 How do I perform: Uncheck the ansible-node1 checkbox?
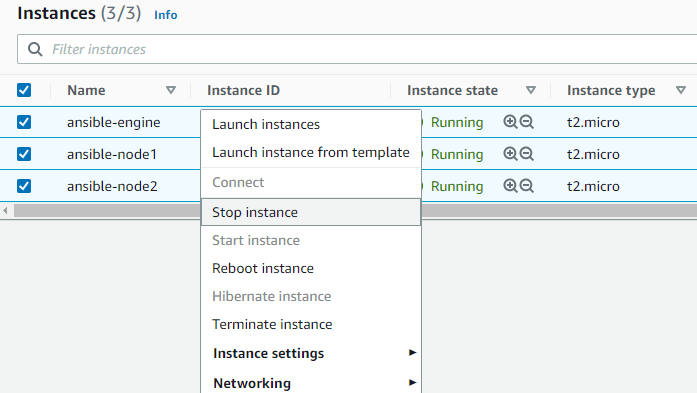(24, 154)
